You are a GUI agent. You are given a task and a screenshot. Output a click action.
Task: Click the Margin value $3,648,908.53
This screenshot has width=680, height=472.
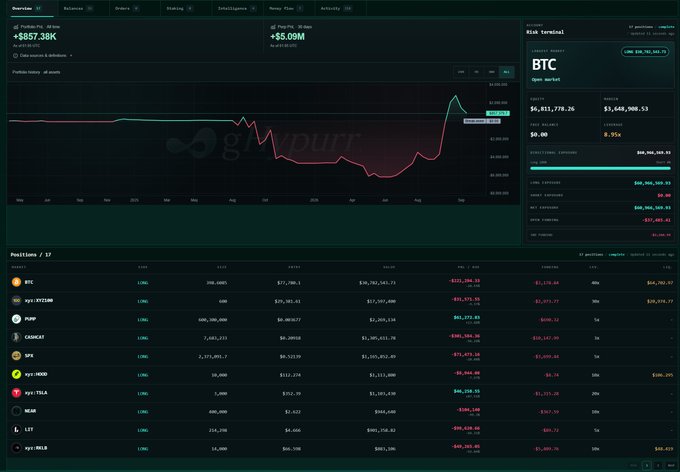pos(626,109)
